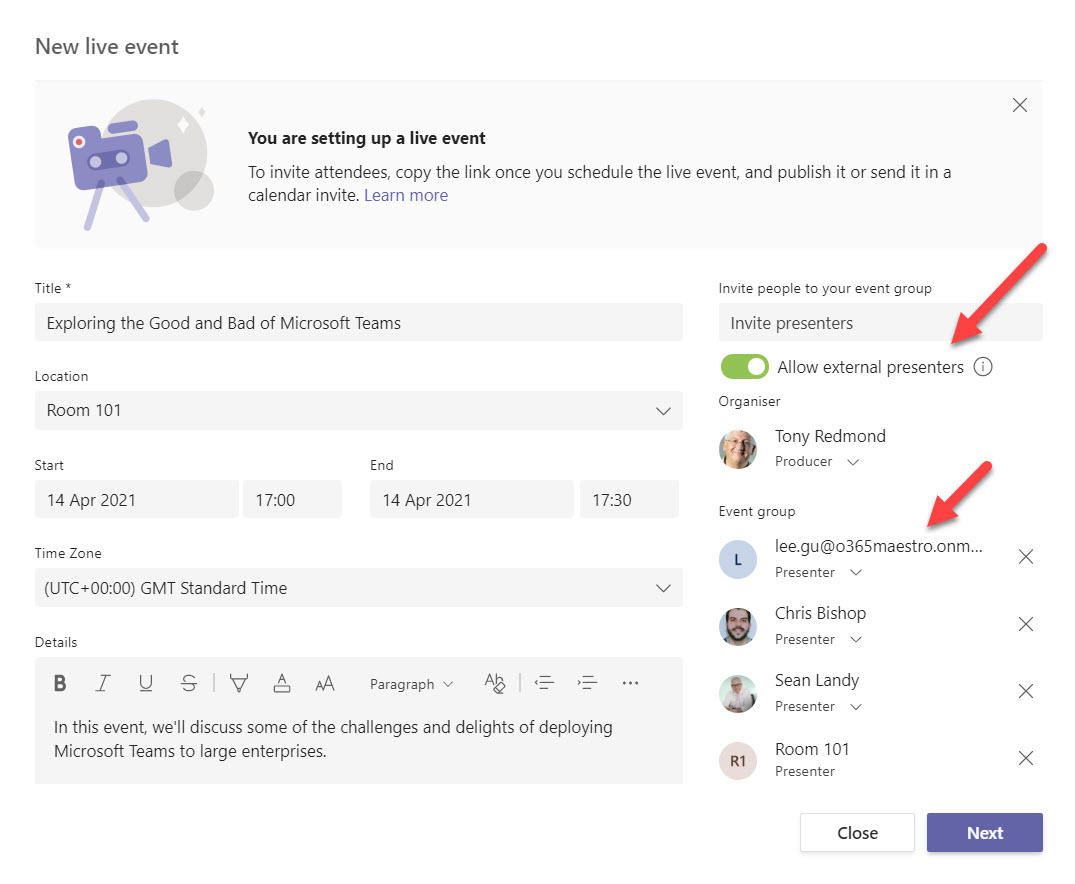Open the Learn more link
This screenshot has width=1075, height=884.
pos(406,195)
